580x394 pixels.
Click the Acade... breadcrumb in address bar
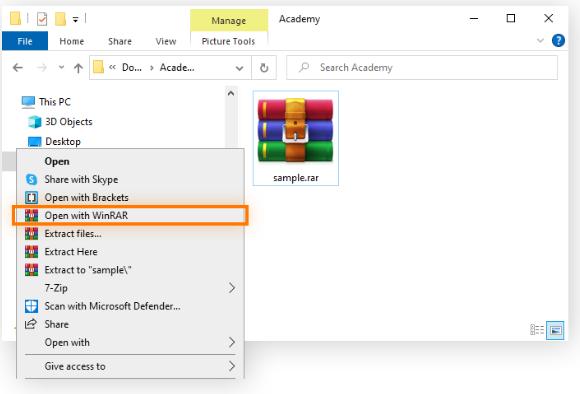177,68
